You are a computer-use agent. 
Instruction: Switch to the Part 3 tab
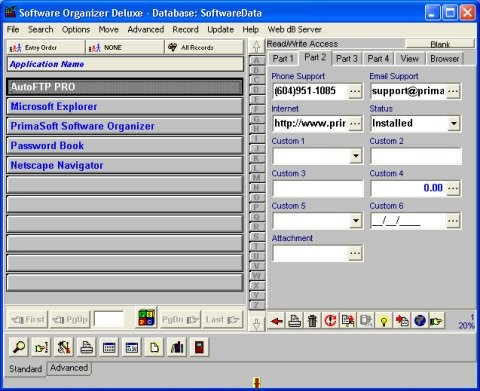tap(347, 59)
